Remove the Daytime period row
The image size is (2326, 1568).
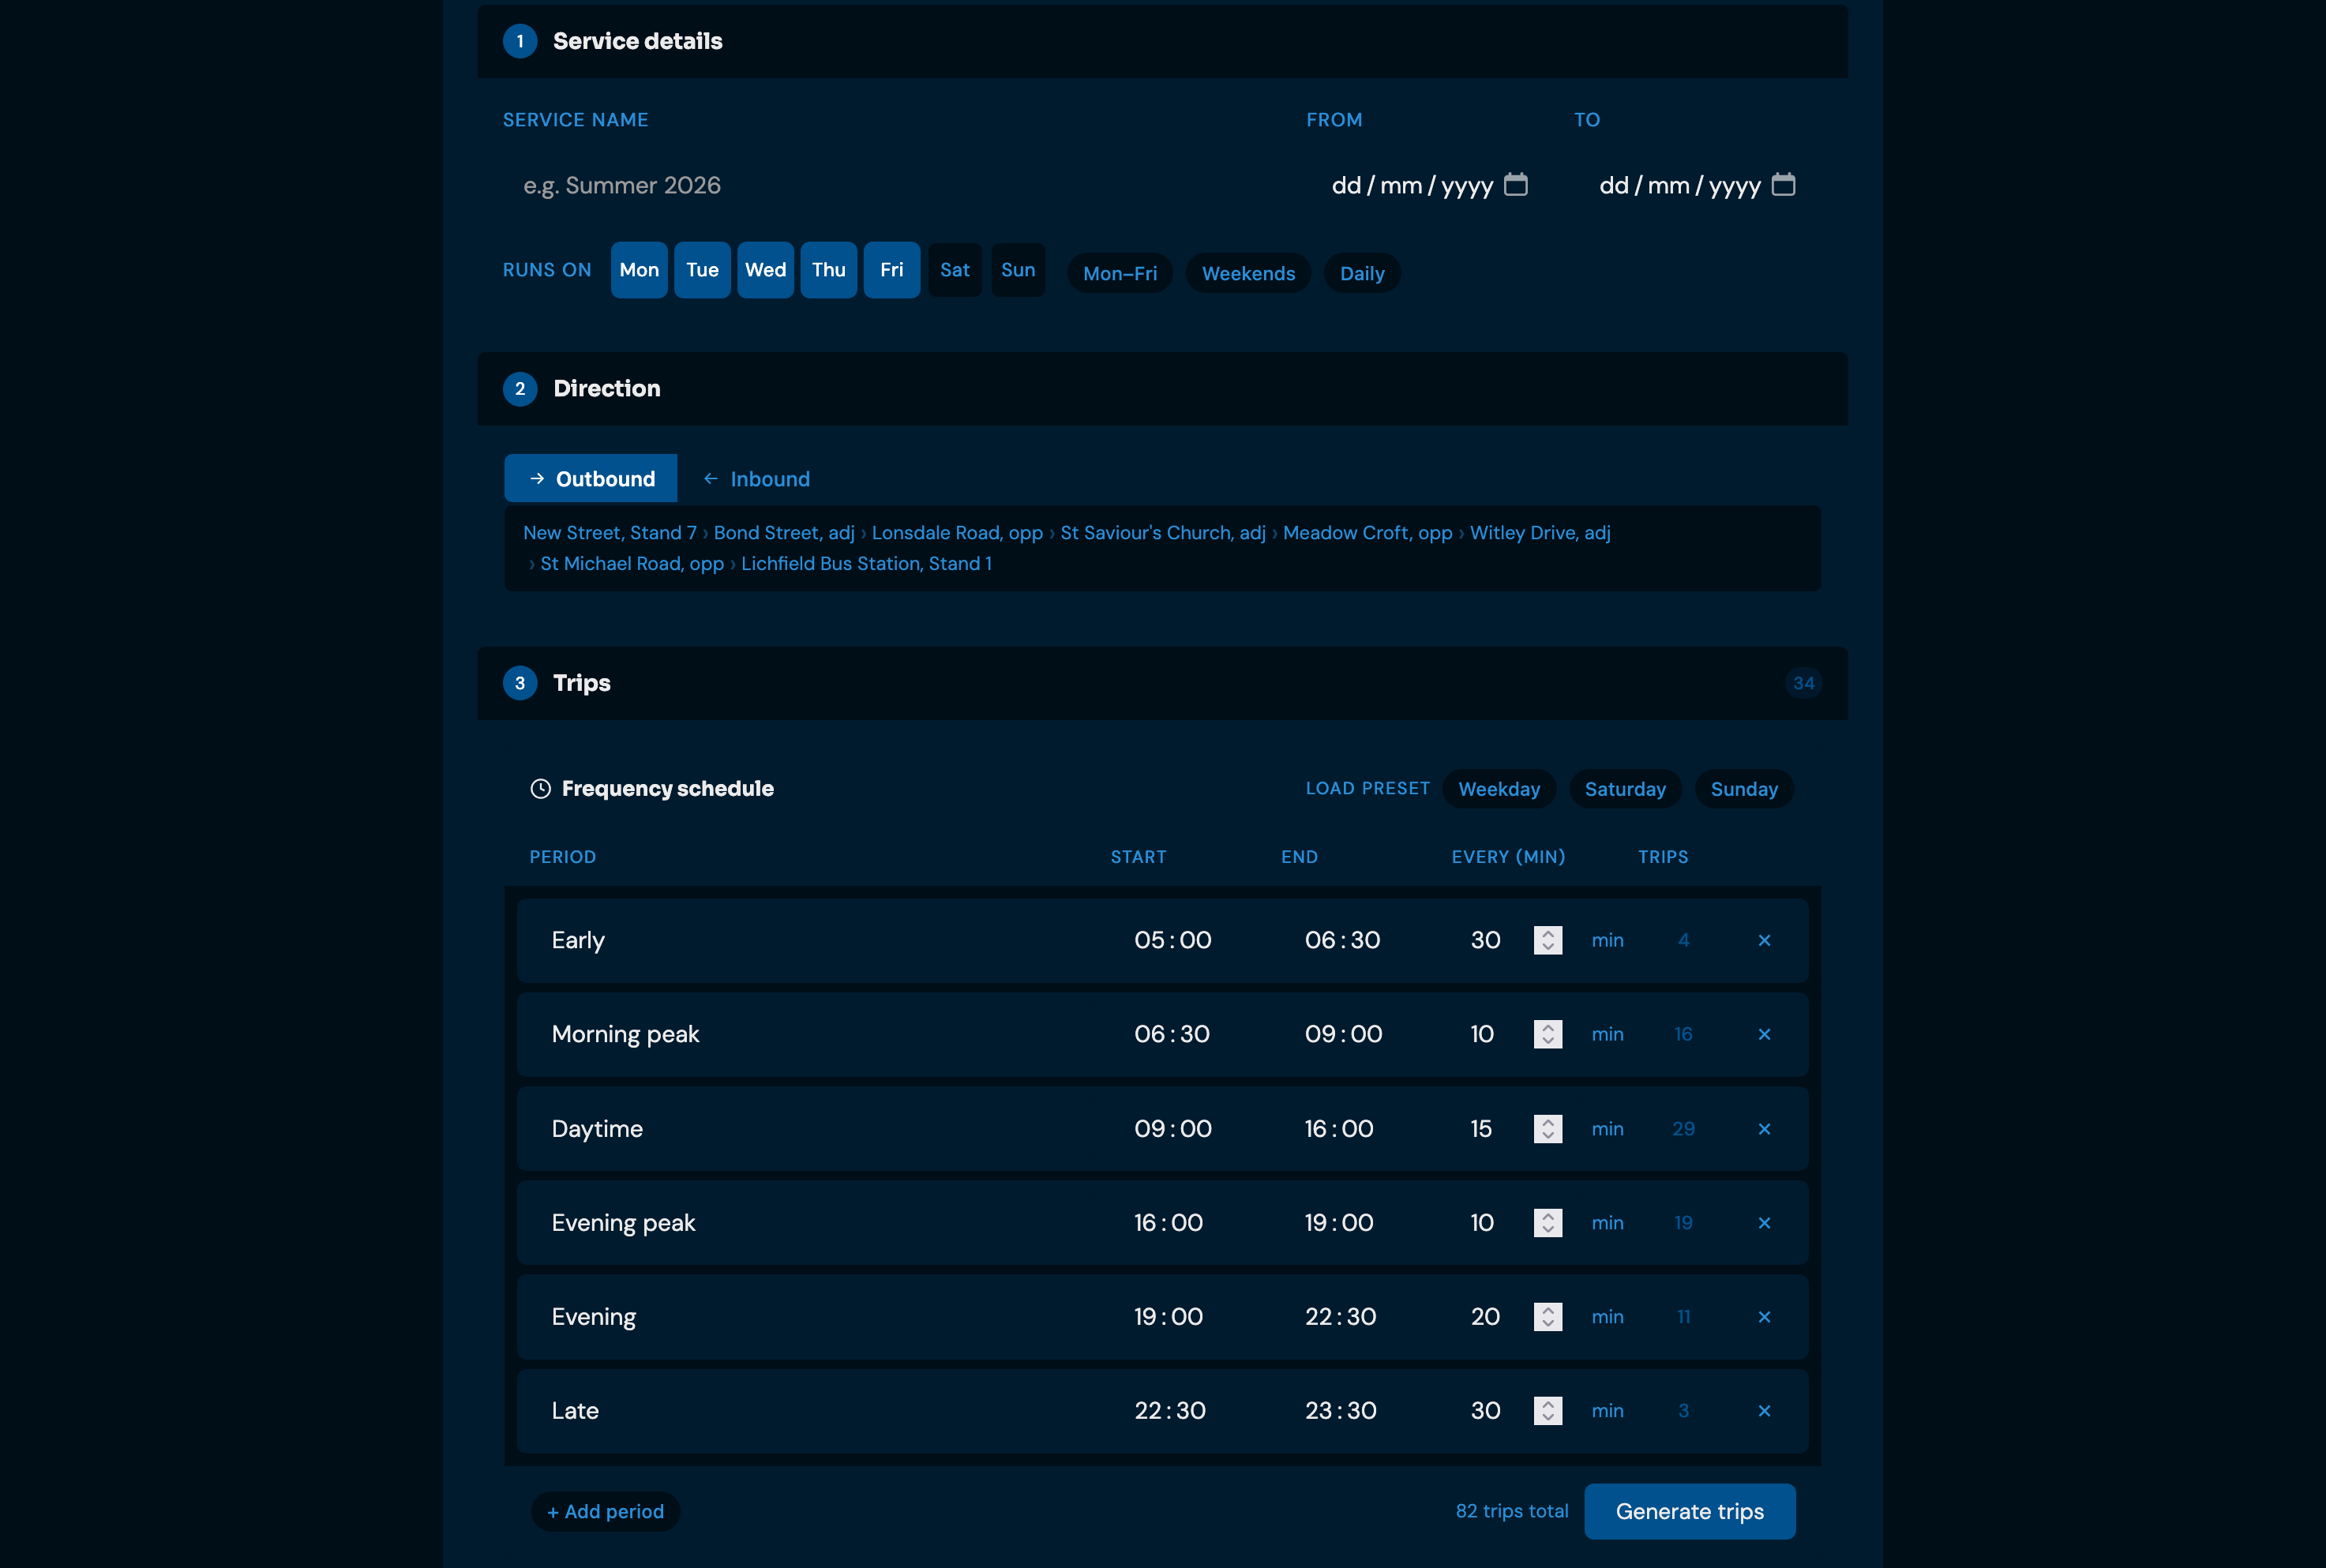1764,1129
